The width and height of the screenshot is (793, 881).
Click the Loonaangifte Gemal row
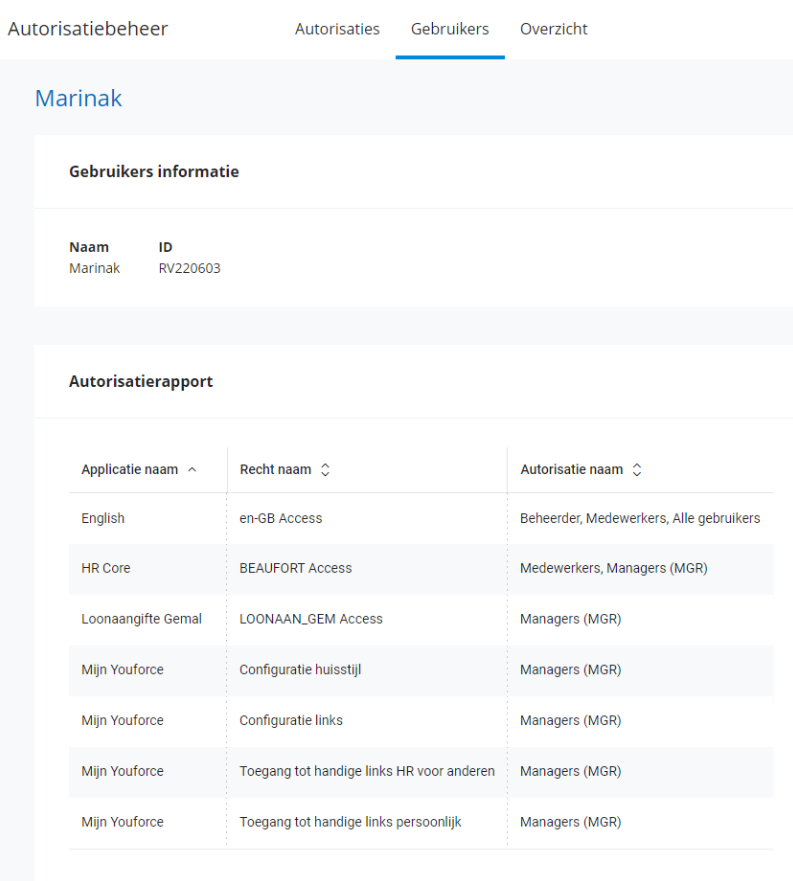click(141, 619)
